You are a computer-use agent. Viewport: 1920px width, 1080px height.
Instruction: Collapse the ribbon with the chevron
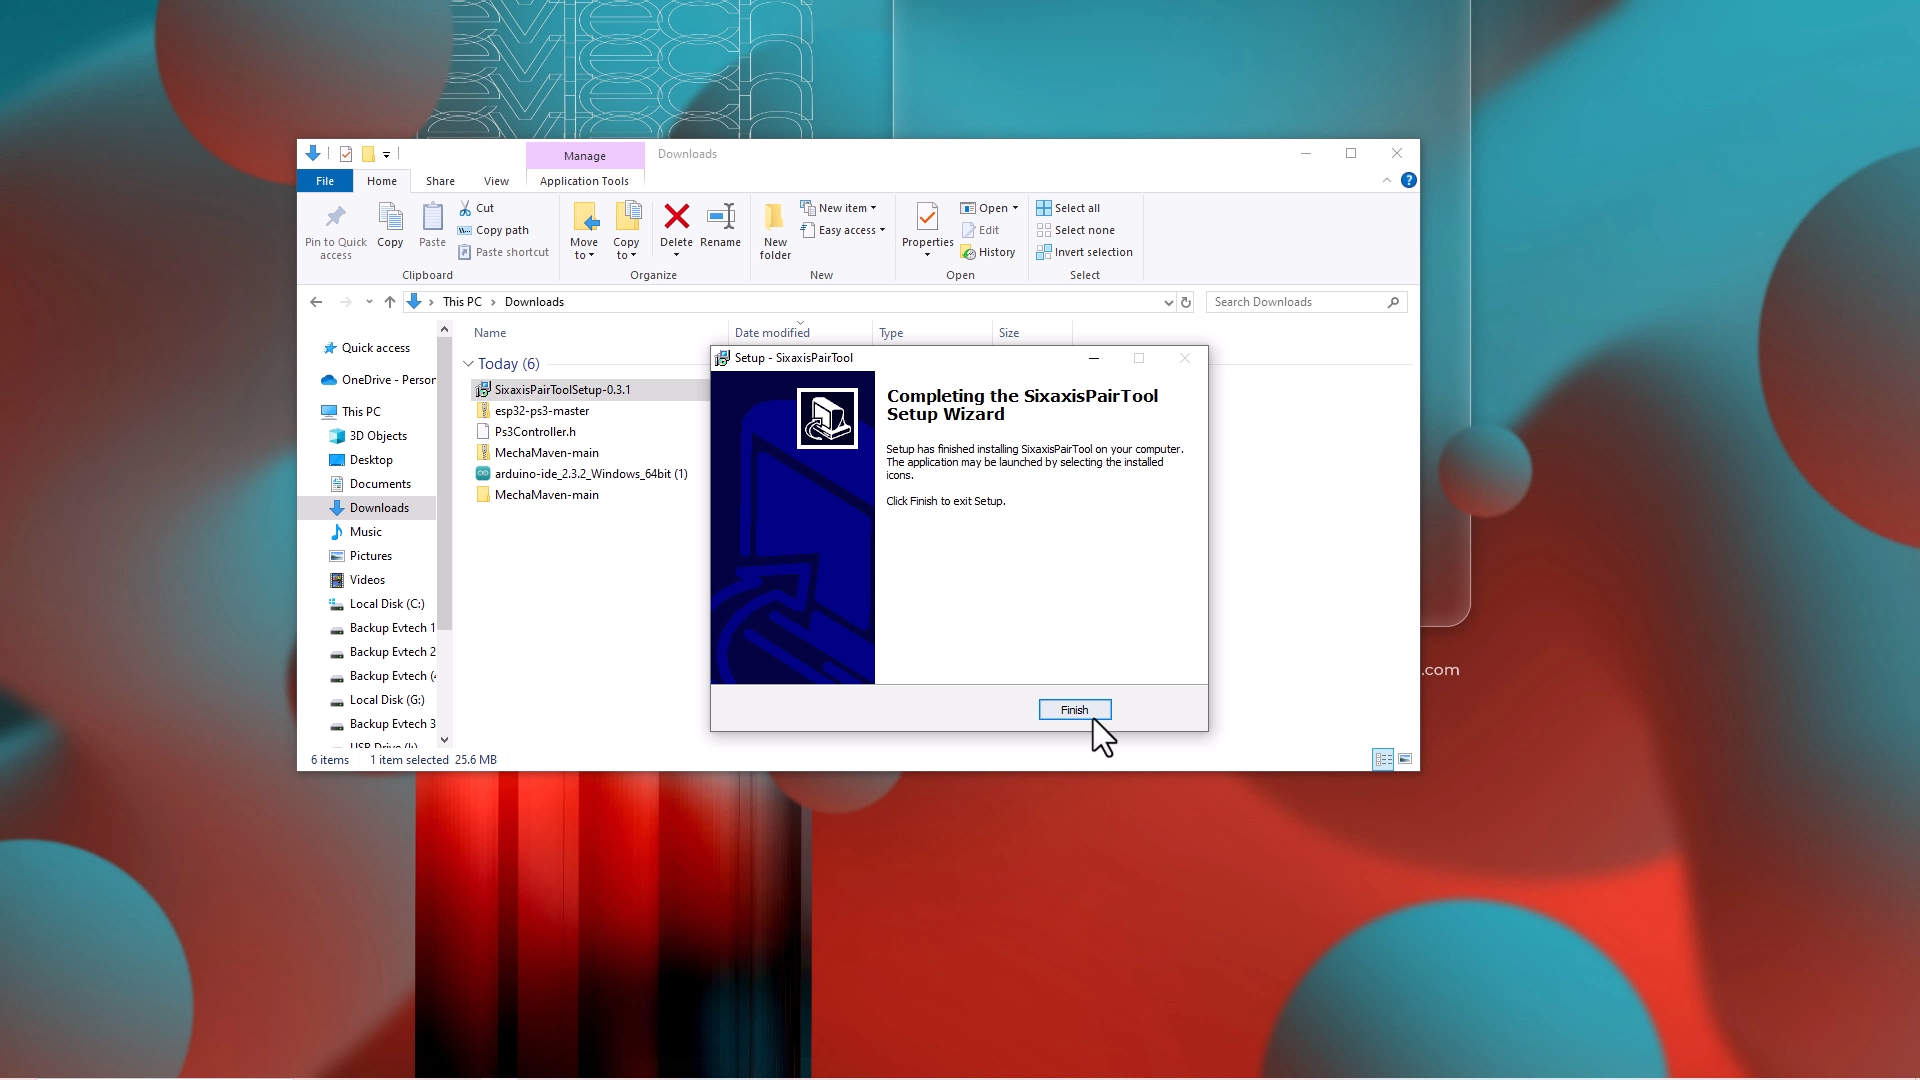1386,180
